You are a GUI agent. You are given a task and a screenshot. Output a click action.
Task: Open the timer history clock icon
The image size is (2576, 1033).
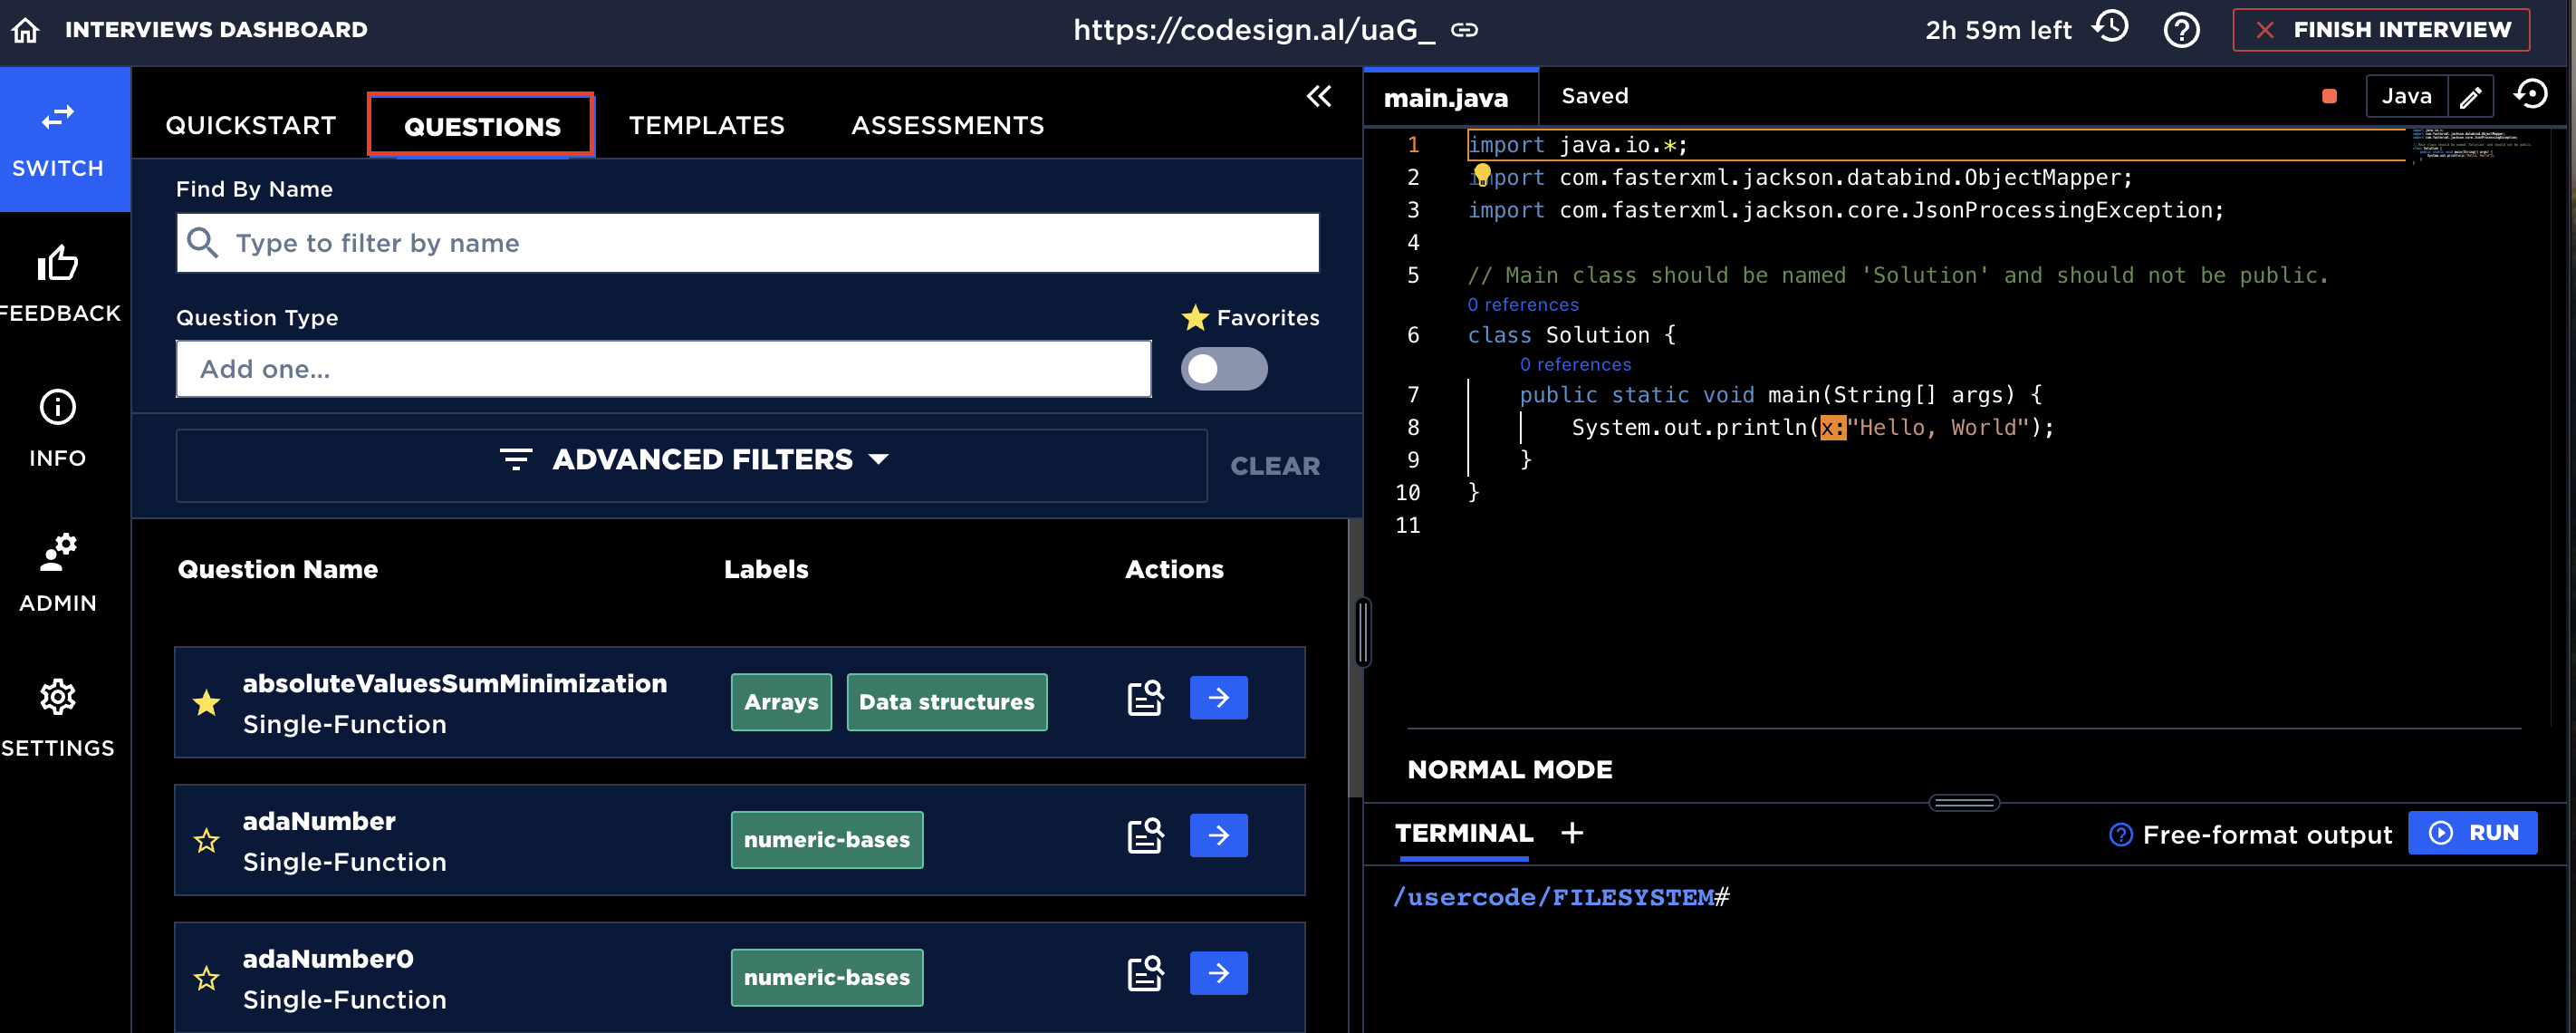point(2111,27)
